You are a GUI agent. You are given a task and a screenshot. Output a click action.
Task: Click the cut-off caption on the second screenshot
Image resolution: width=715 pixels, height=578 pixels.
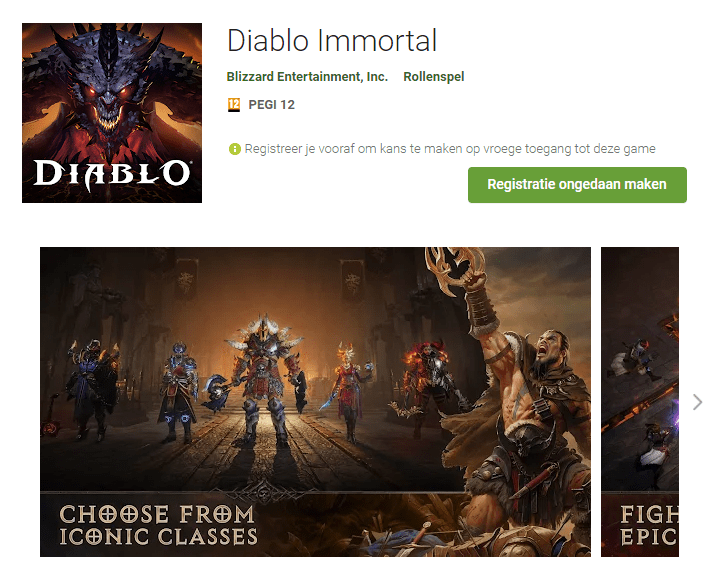[x=648, y=525]
